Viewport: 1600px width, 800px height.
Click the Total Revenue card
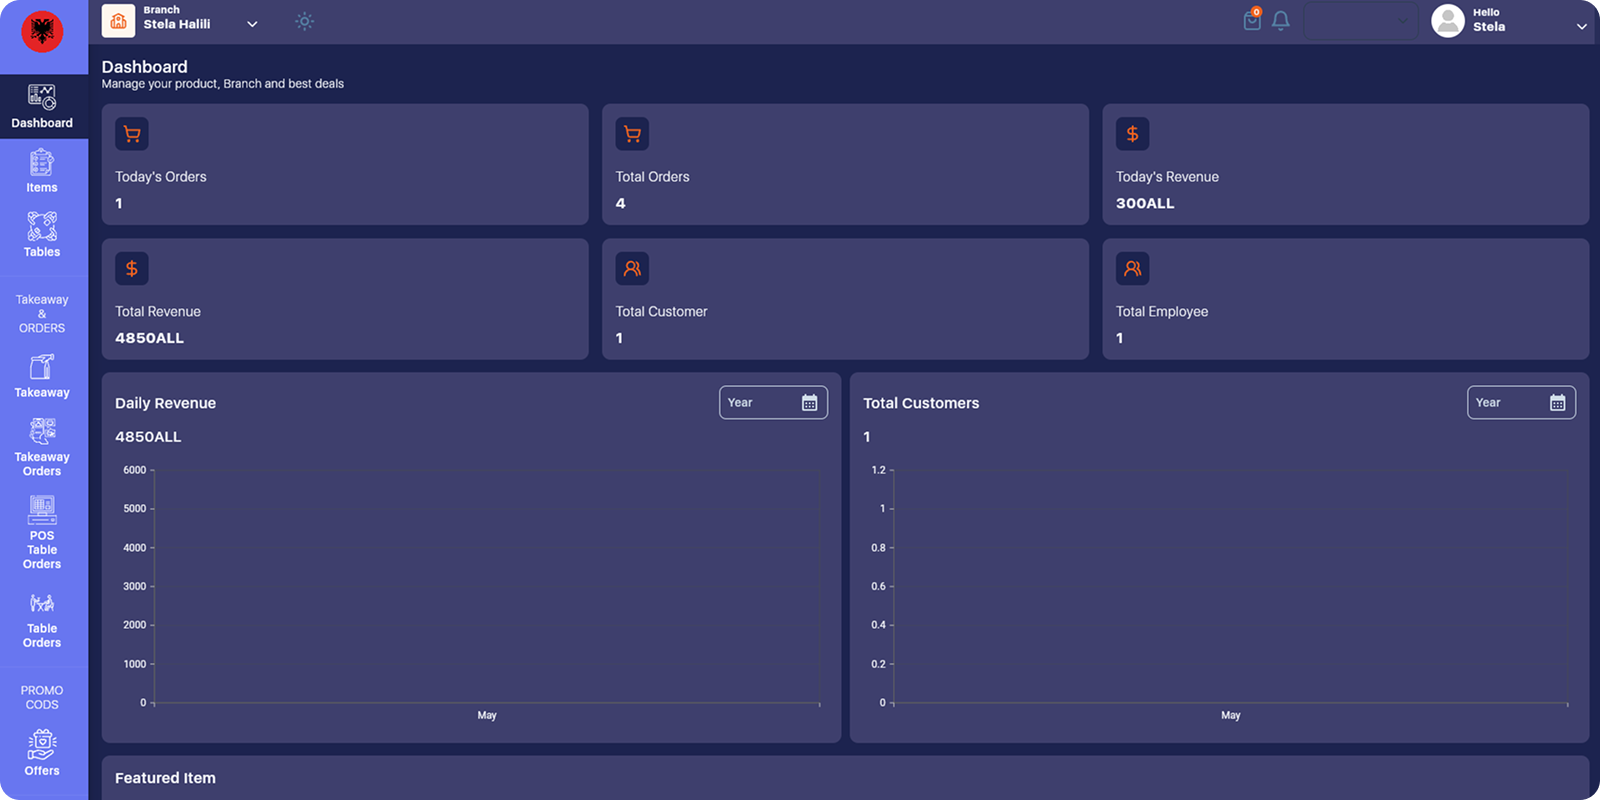click(345, 299)
